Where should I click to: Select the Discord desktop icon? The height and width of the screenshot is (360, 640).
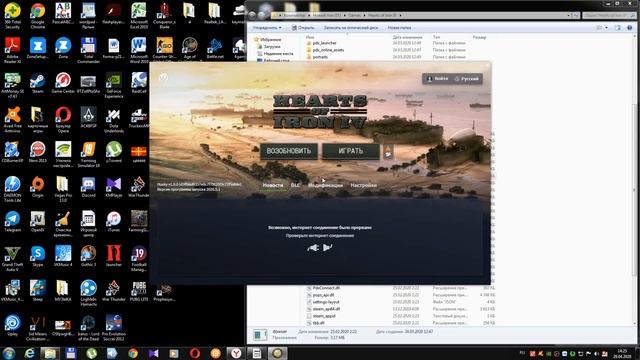pos(88,187)
